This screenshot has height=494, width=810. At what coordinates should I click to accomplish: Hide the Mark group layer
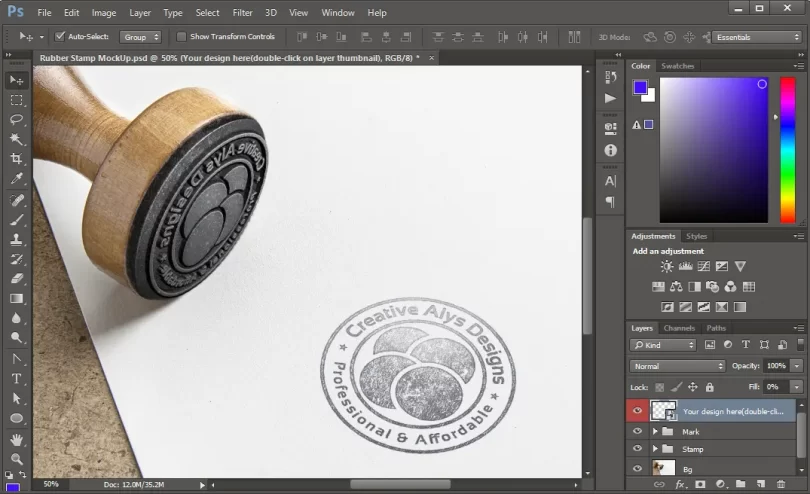point(637,431)
